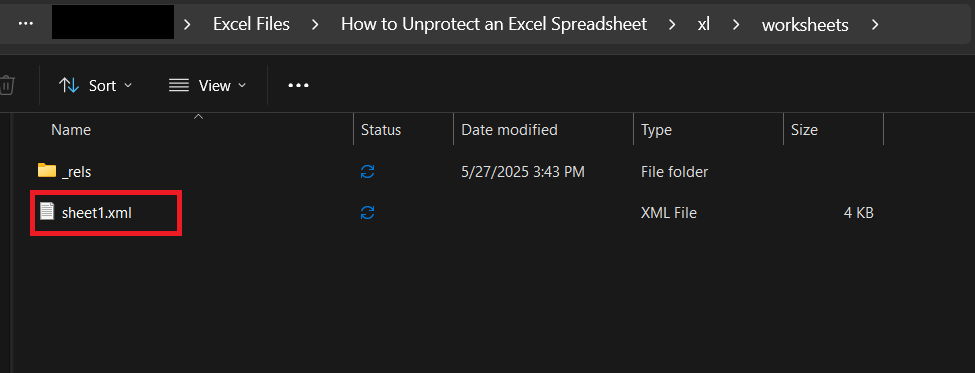
Task: Click the delete trash icon in toolbar
Action: 6,85
